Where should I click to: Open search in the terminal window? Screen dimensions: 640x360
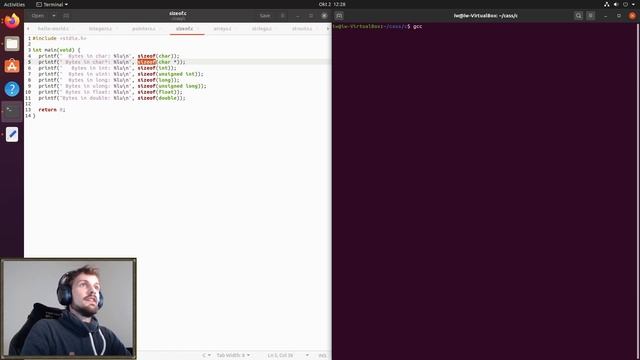pos(578,16)
